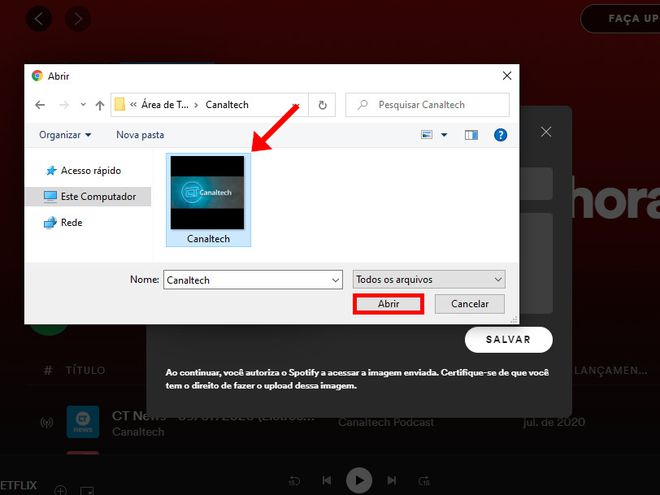Image resolution: width=660 pixels, height=495 pixels.
Task: Click the Canaltech Podcast link in Spotify
Action: click(x=386, y=422)
